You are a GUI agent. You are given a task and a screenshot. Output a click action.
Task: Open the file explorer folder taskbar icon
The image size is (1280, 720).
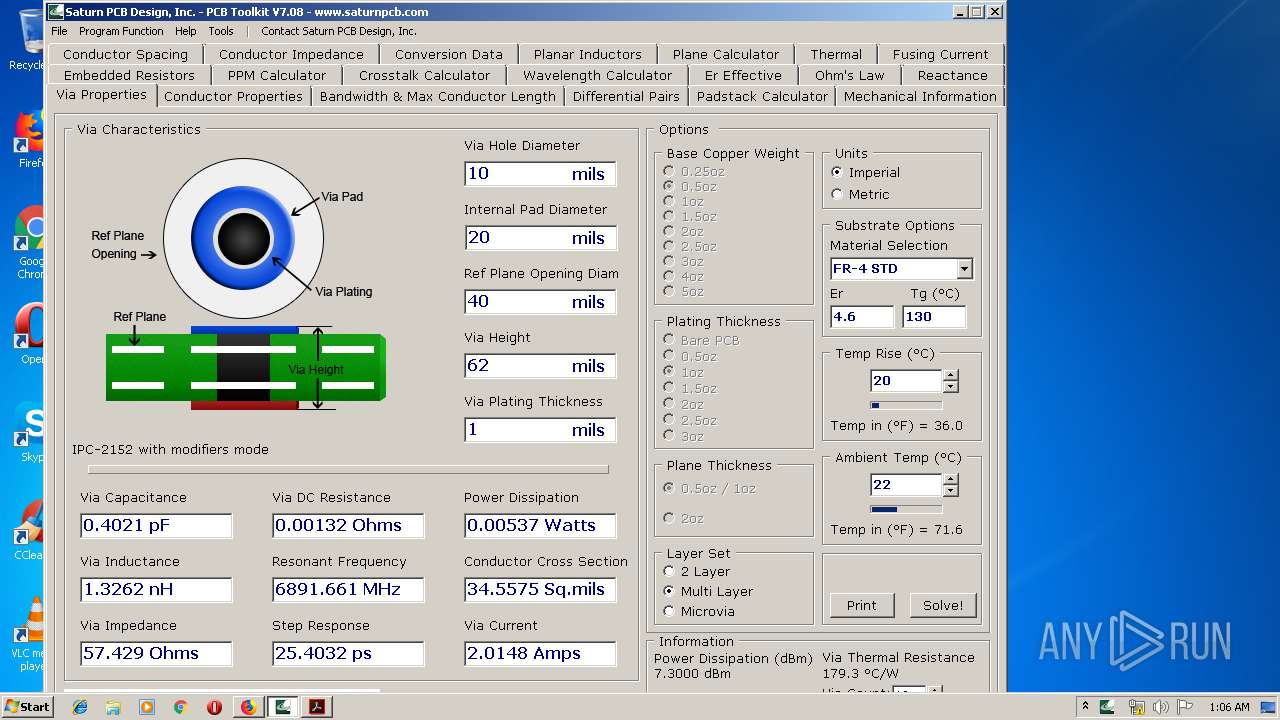(113, 707)
